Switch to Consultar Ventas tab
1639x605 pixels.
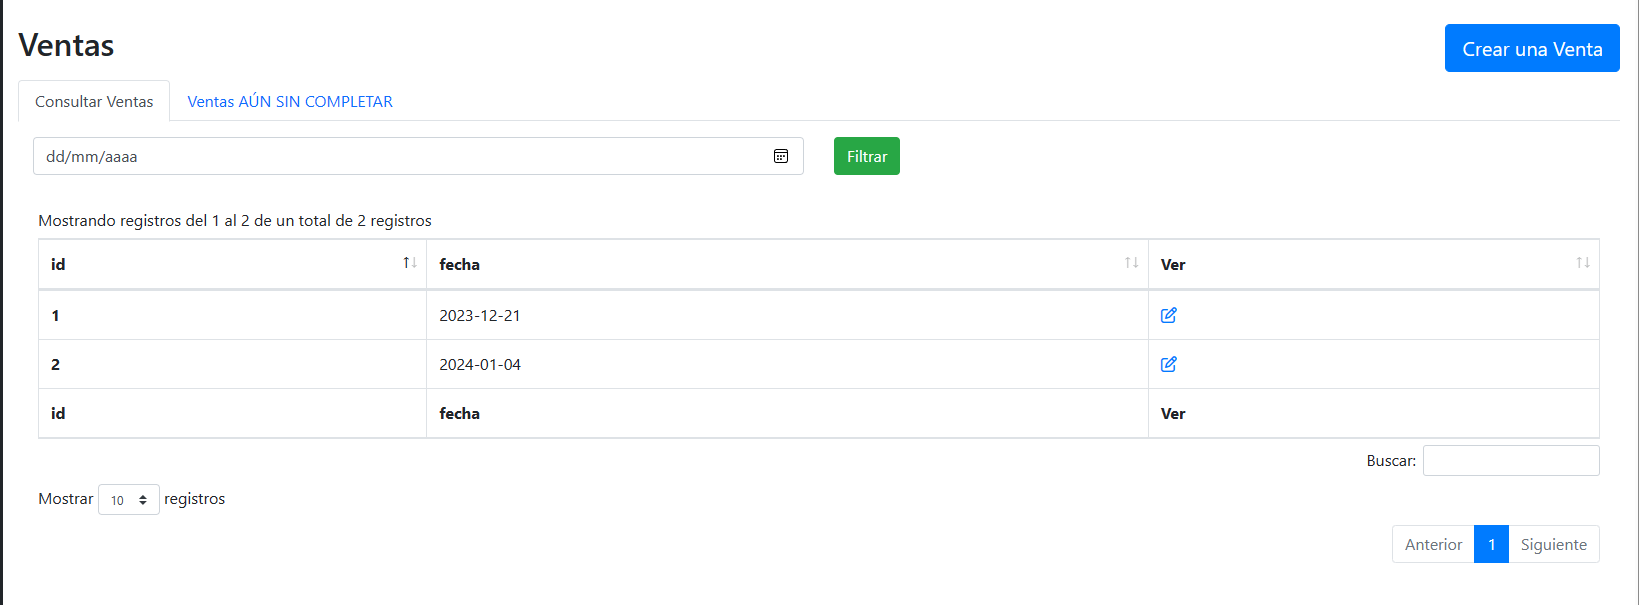[94, 101]
